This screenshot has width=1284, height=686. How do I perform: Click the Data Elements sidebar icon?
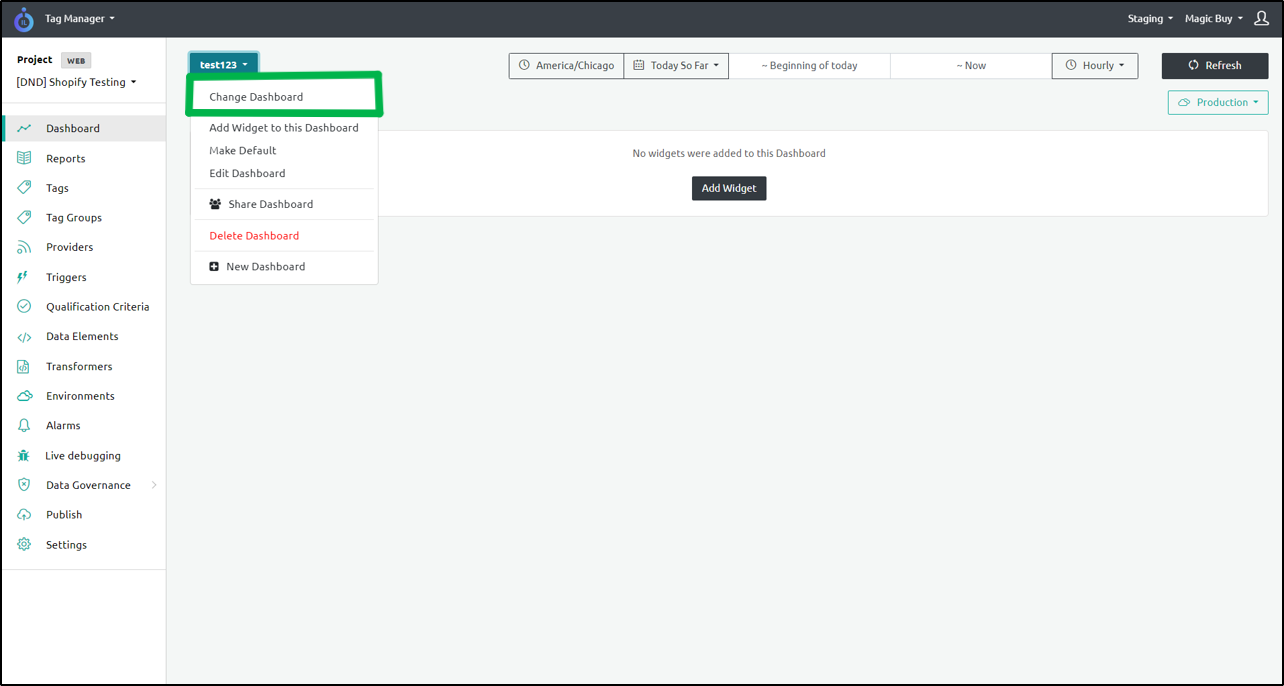point(24,336)
